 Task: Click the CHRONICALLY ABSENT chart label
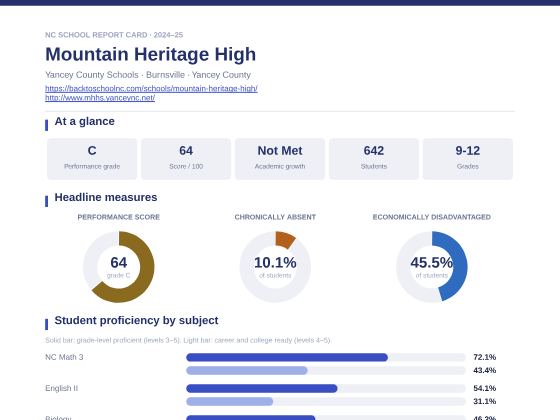click(275, 217)
